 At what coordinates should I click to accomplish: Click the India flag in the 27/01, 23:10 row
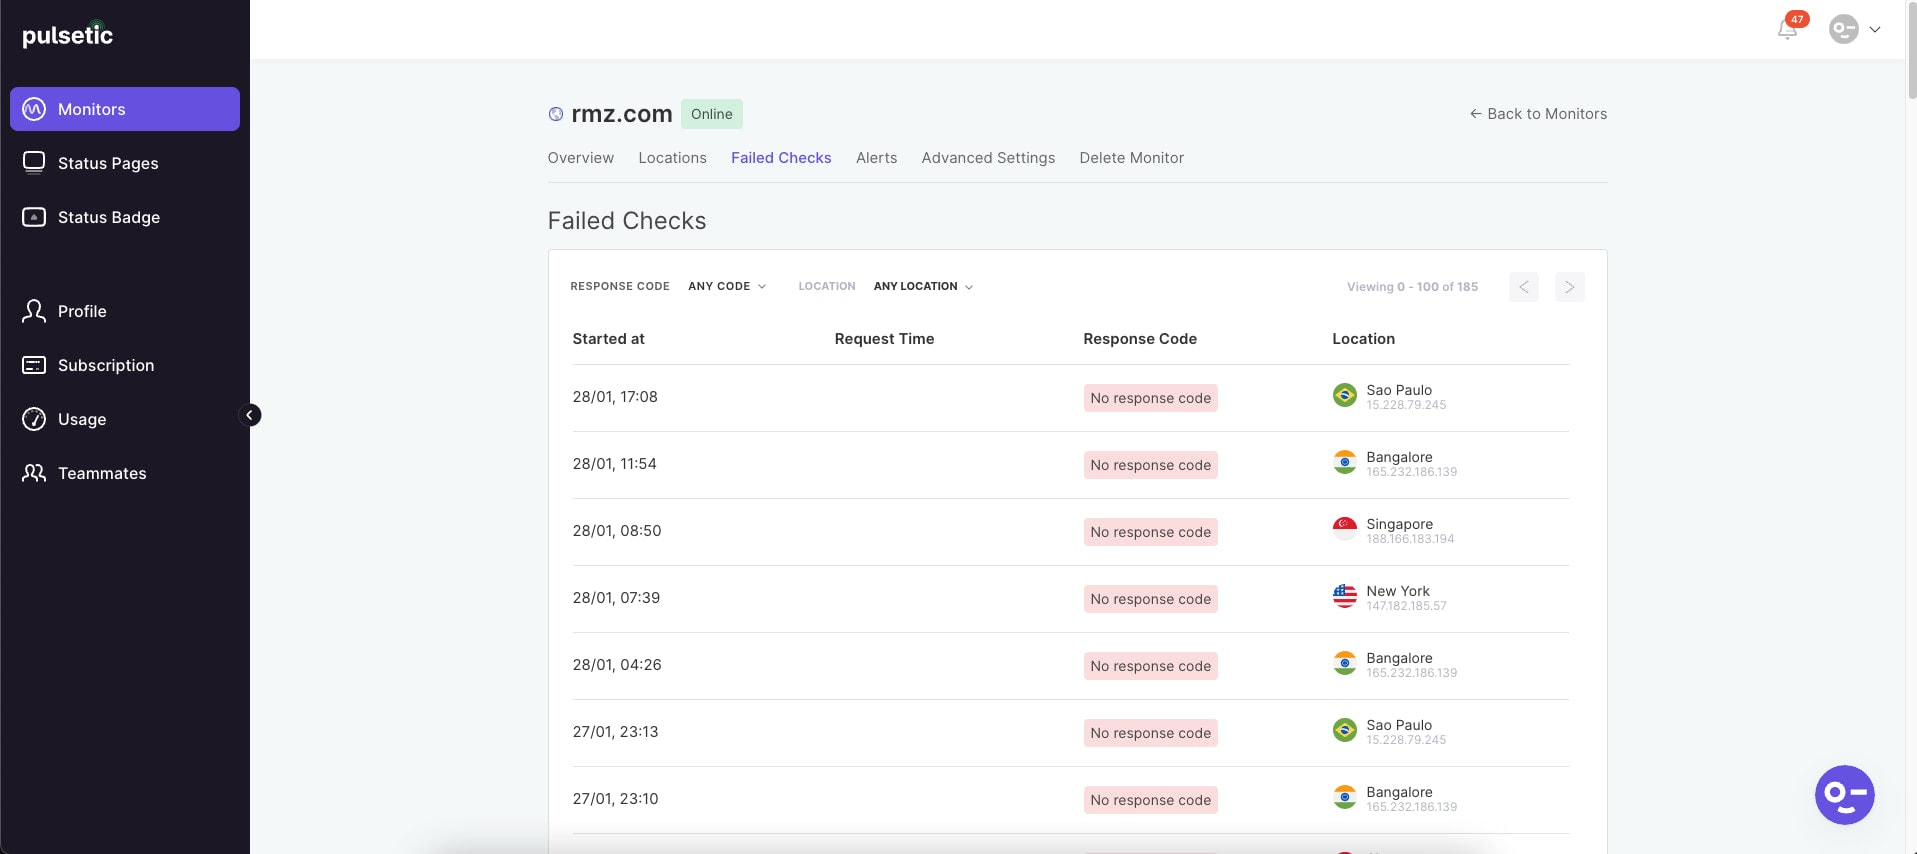(1345, 797)
